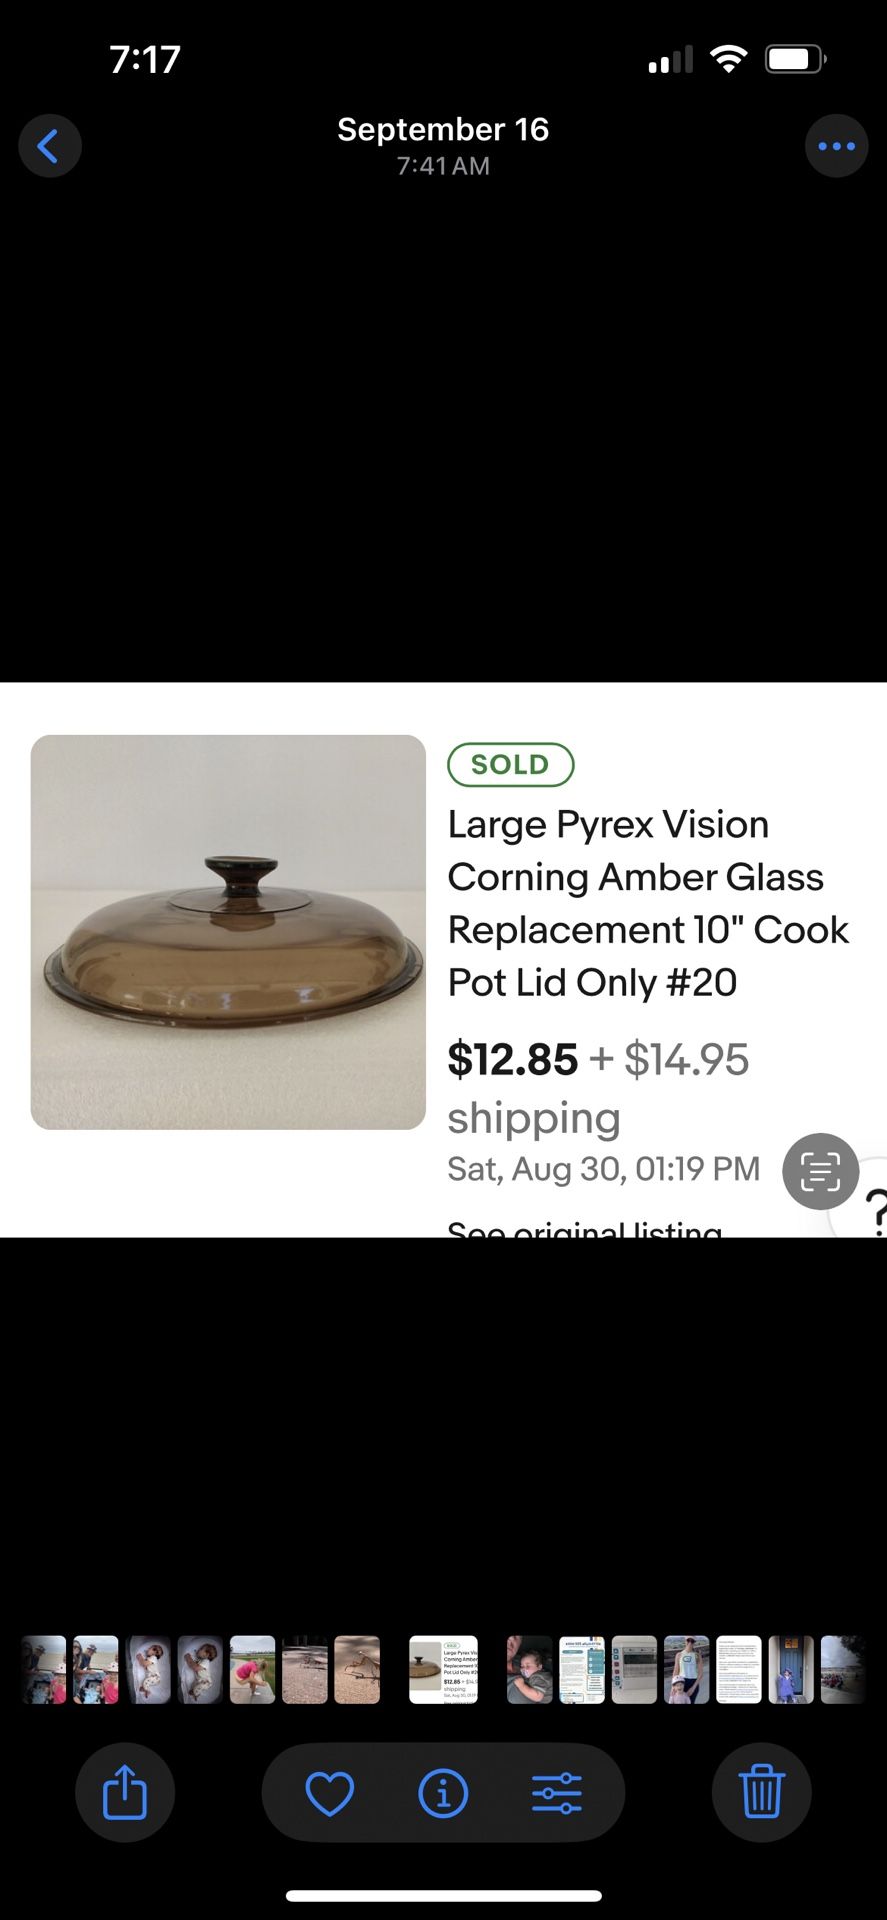The height and width of the screenshot is (1920, 887).
Task: Tap the share icon
Action: 125,1792
